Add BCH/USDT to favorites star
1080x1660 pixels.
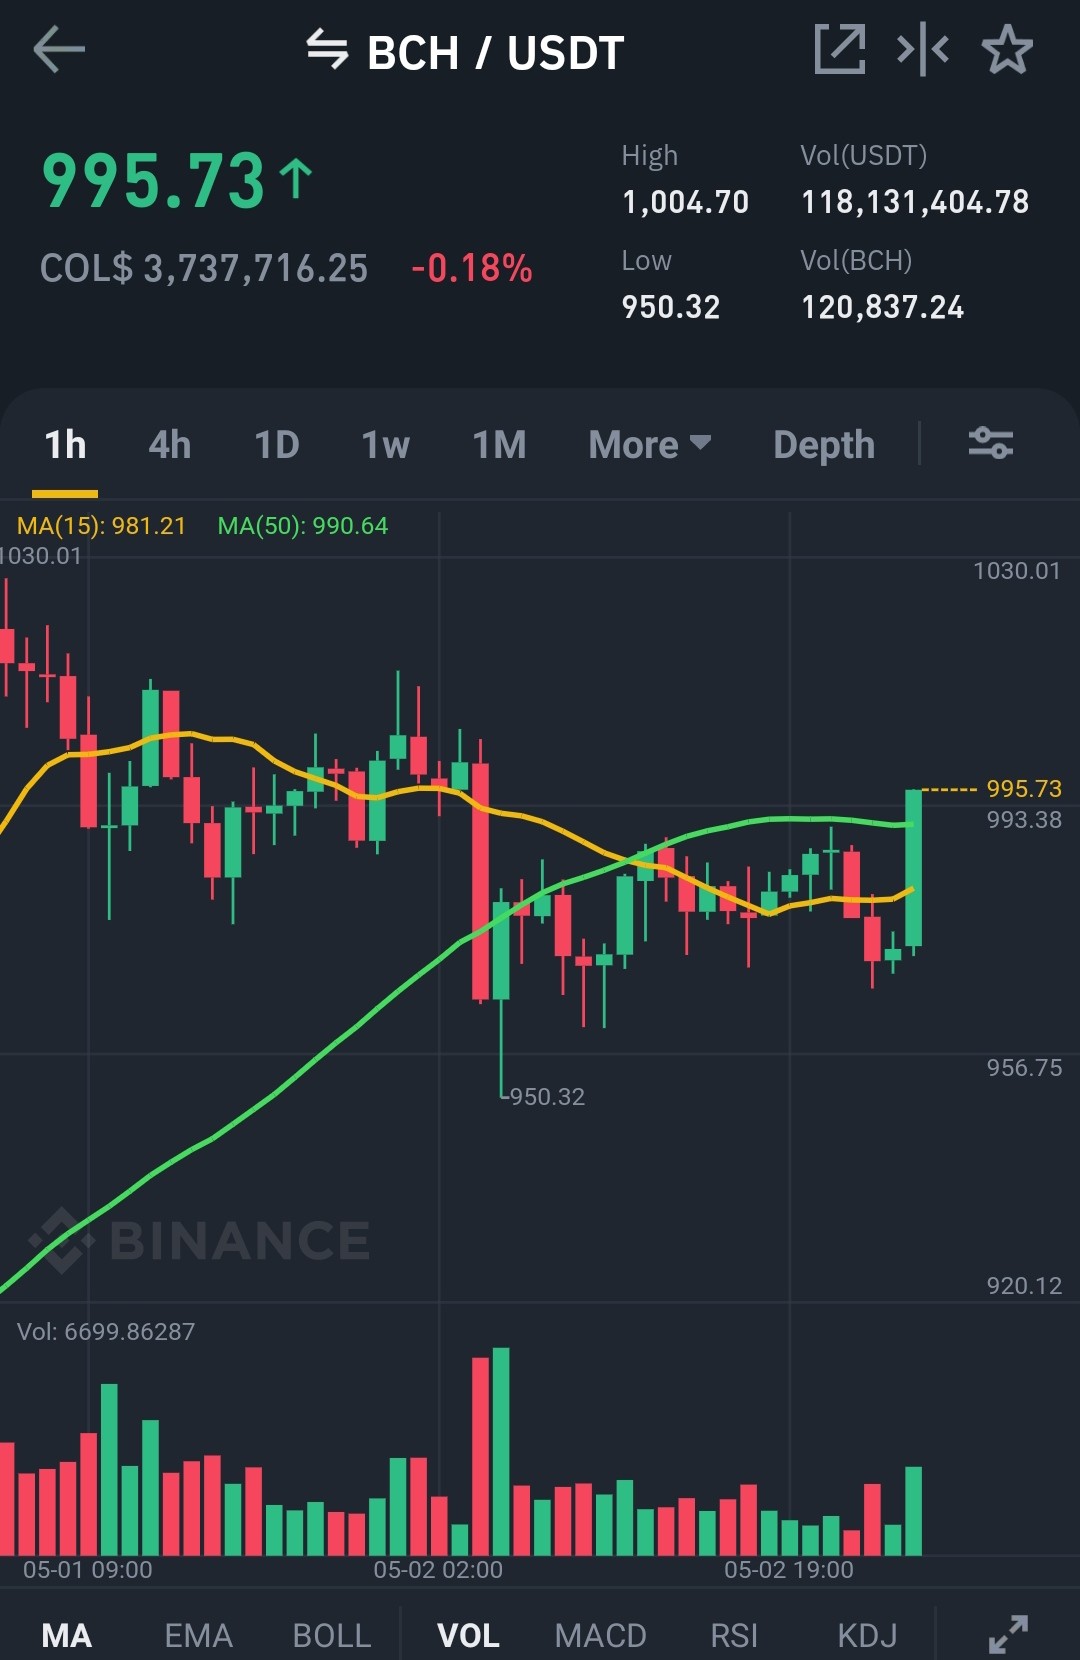1007,50
